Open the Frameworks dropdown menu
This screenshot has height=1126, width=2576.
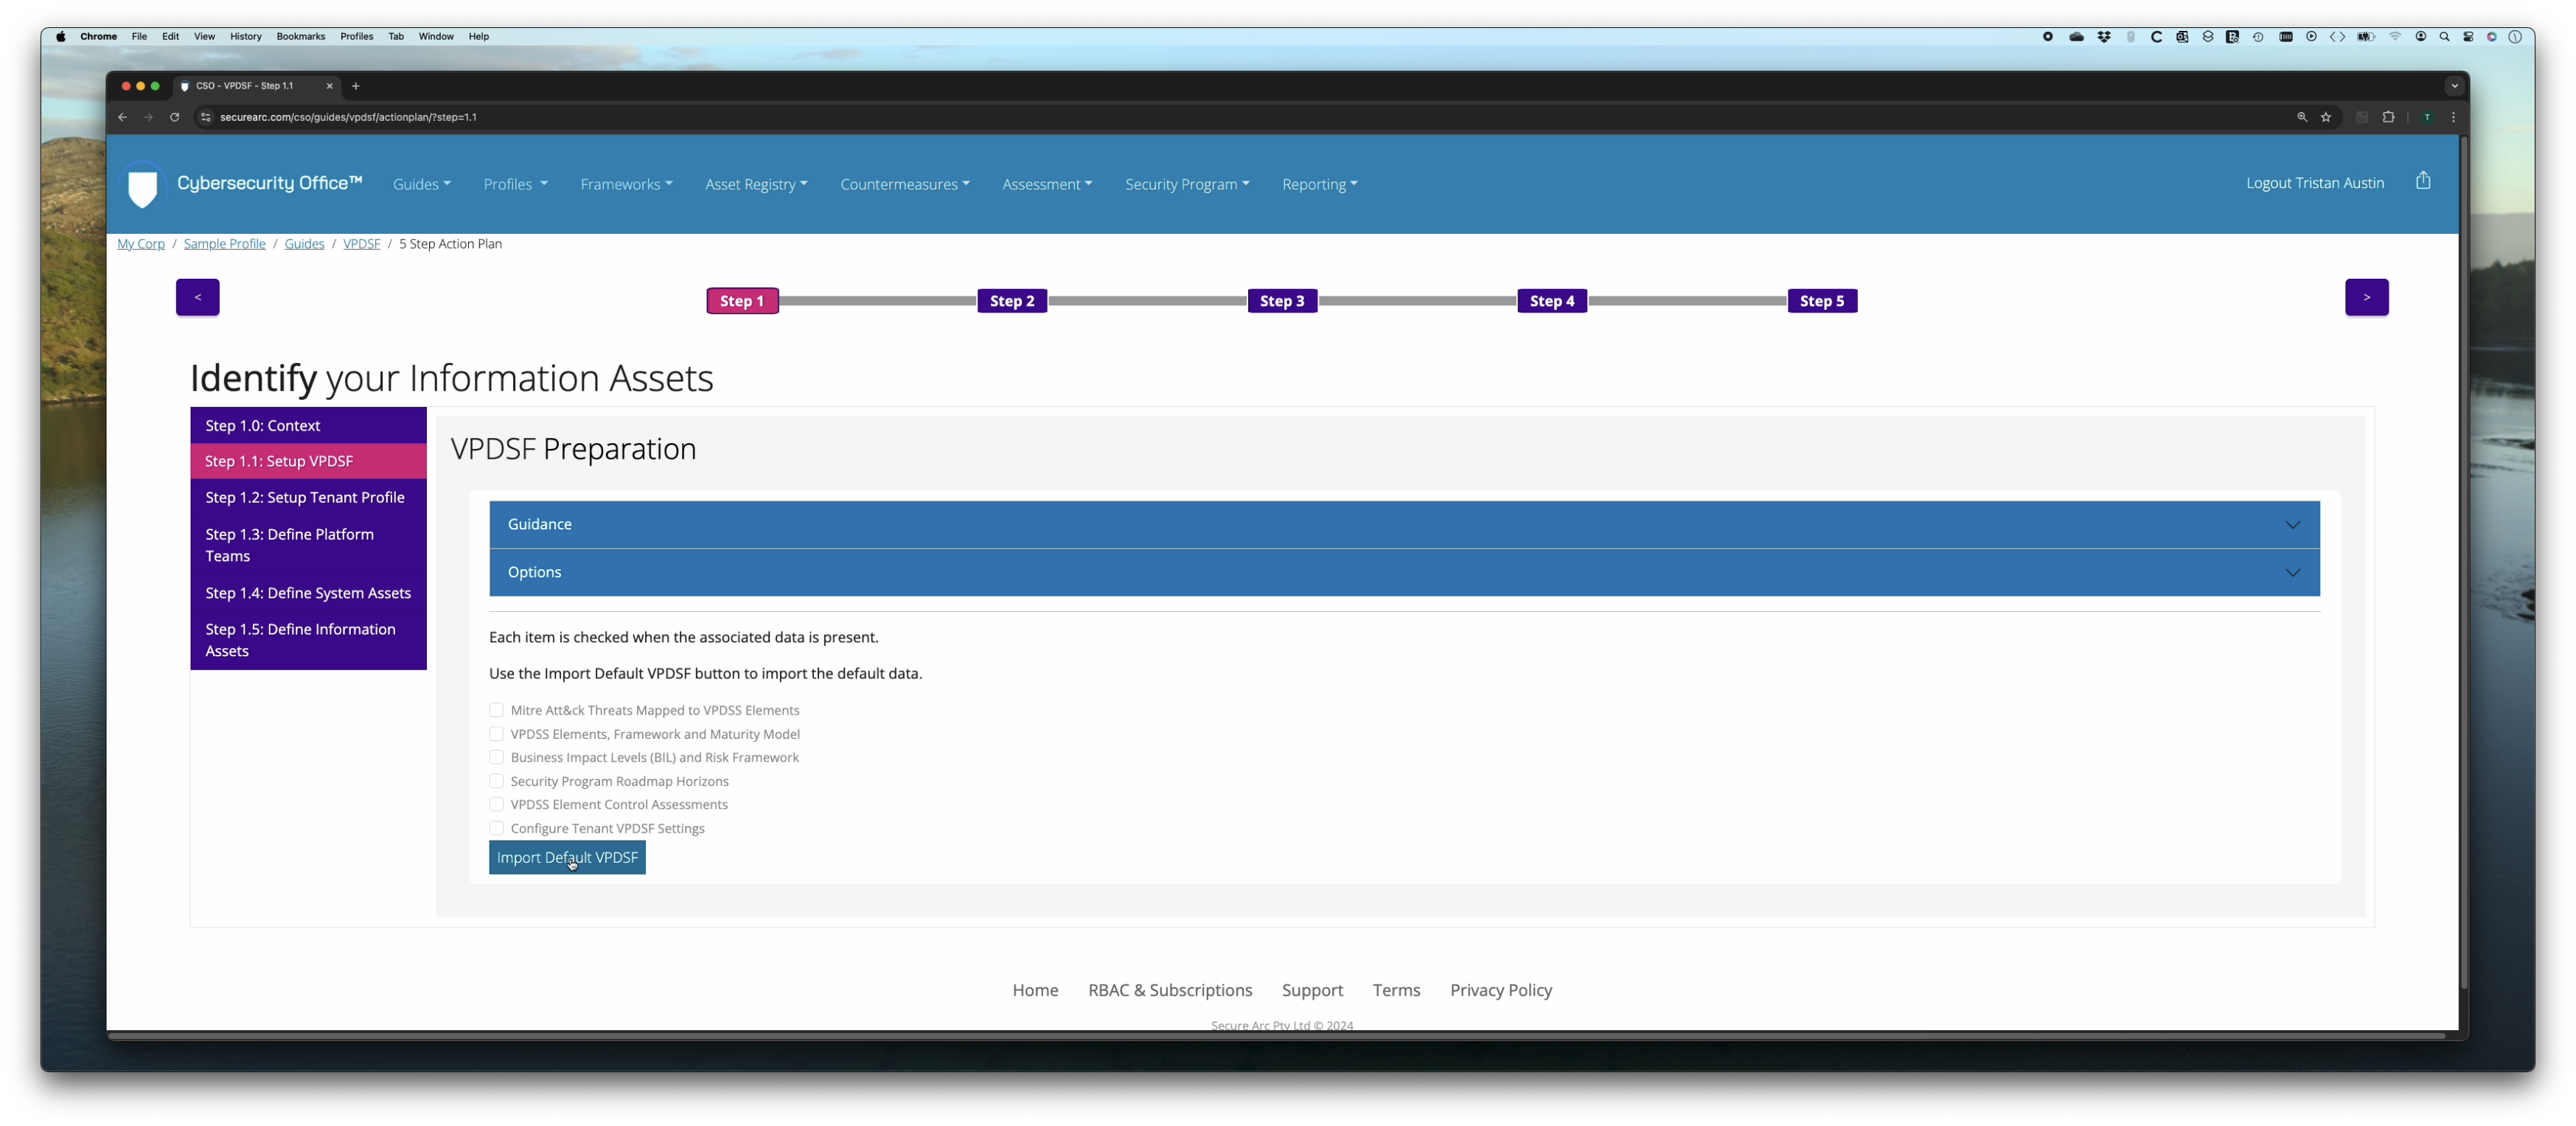[626, 184]
